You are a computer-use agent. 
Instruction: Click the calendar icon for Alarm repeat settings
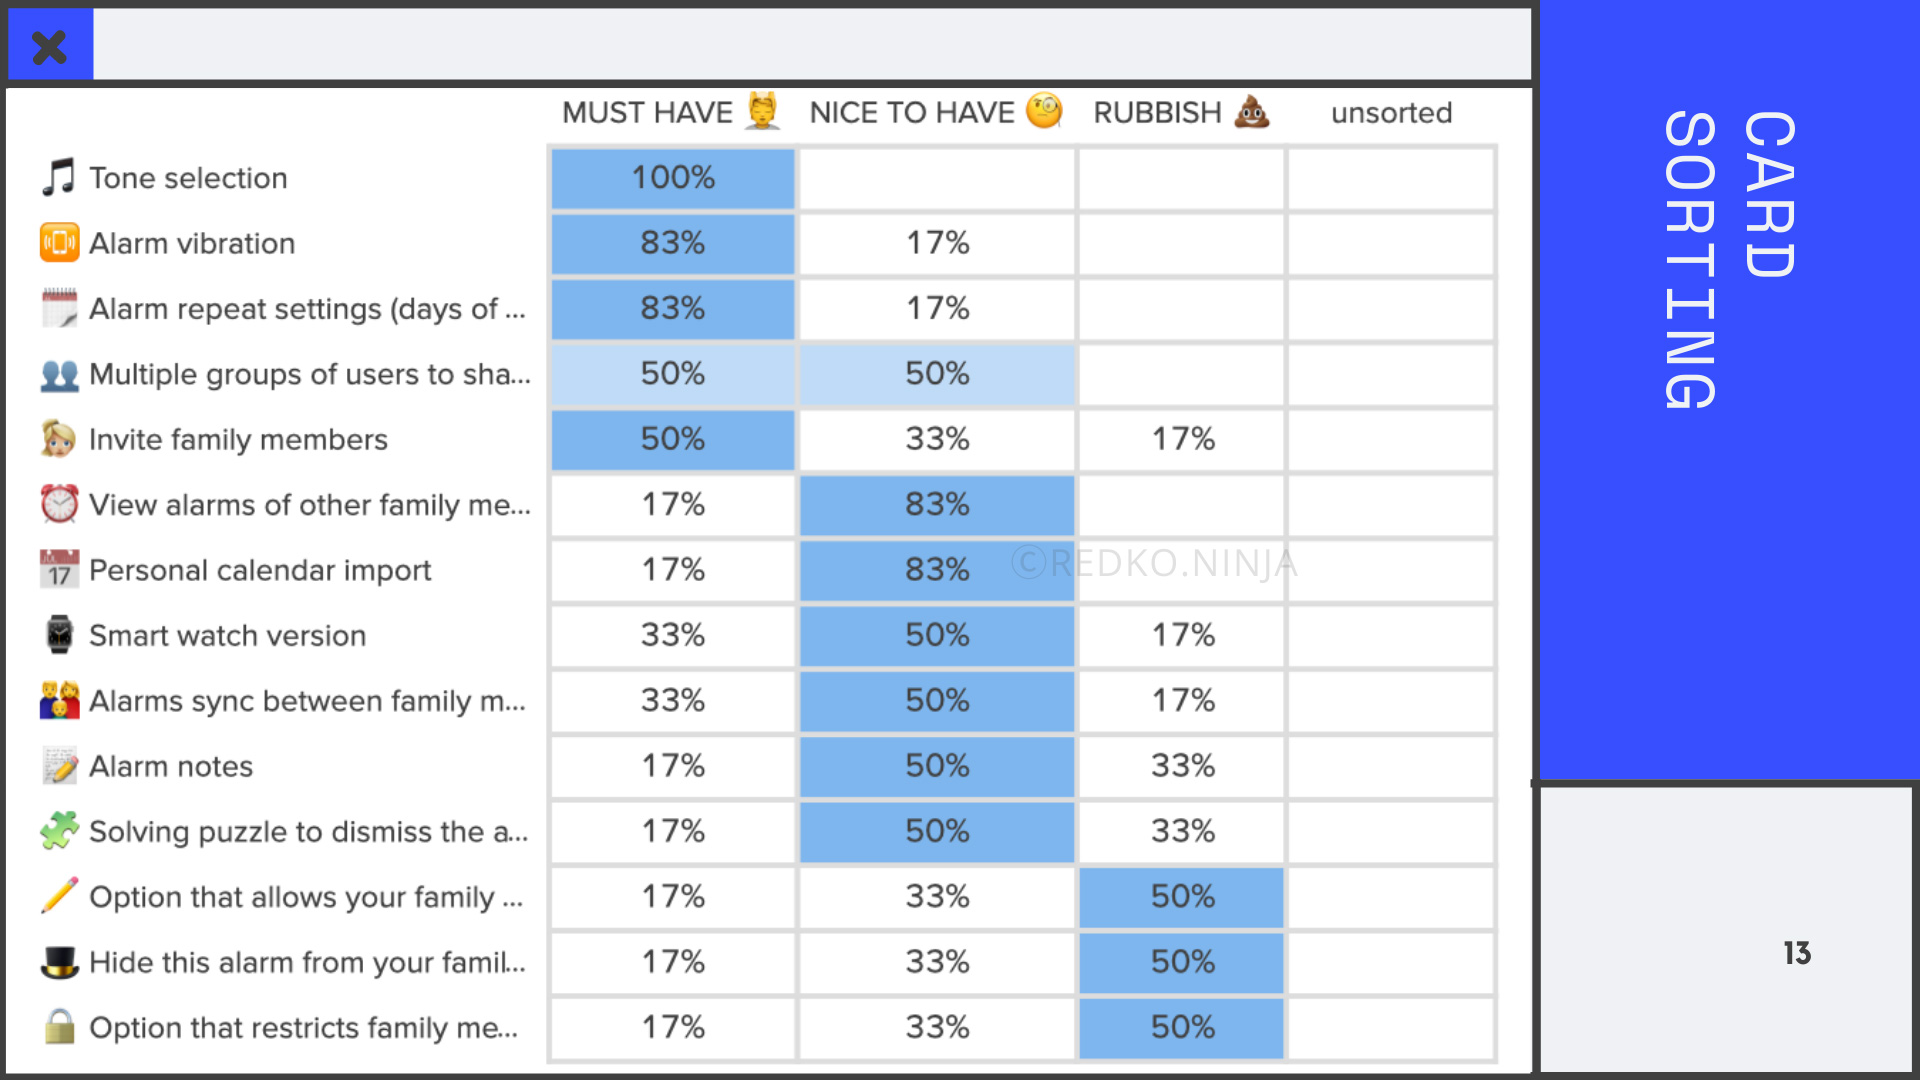click(x=59, y=308)
